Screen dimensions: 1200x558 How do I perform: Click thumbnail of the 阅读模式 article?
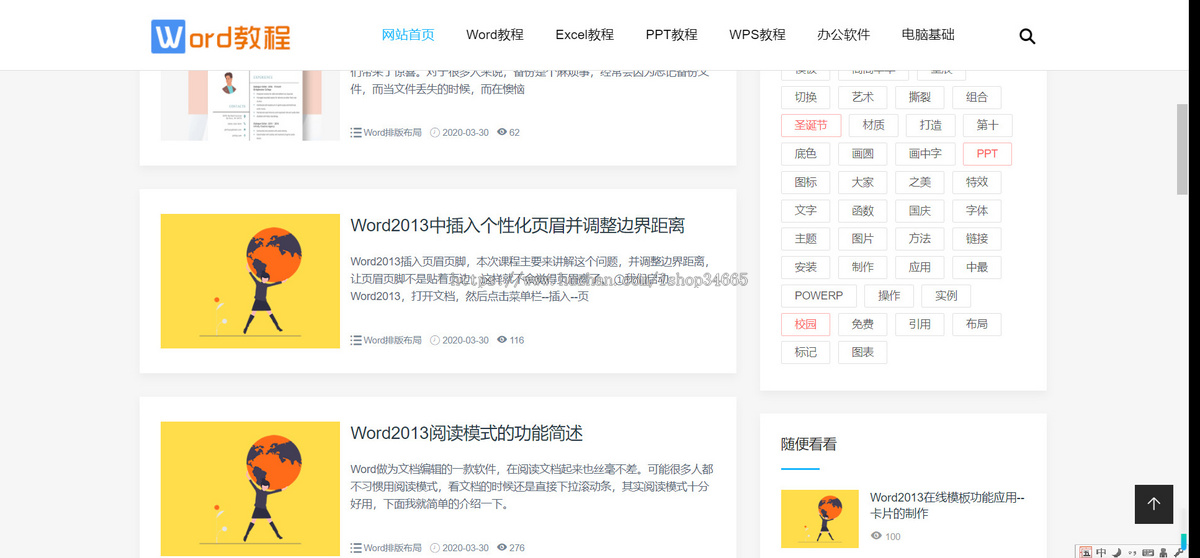[x=250, y=489]
